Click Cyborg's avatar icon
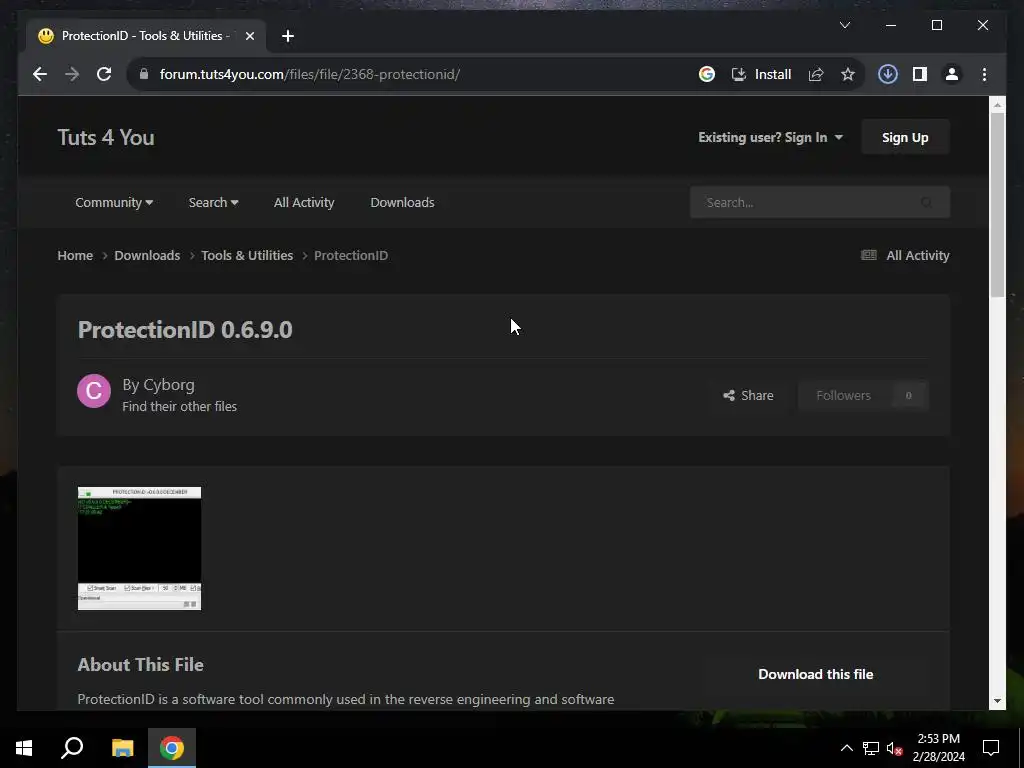This screenshot has width=1024, height=768. point(94,391)
